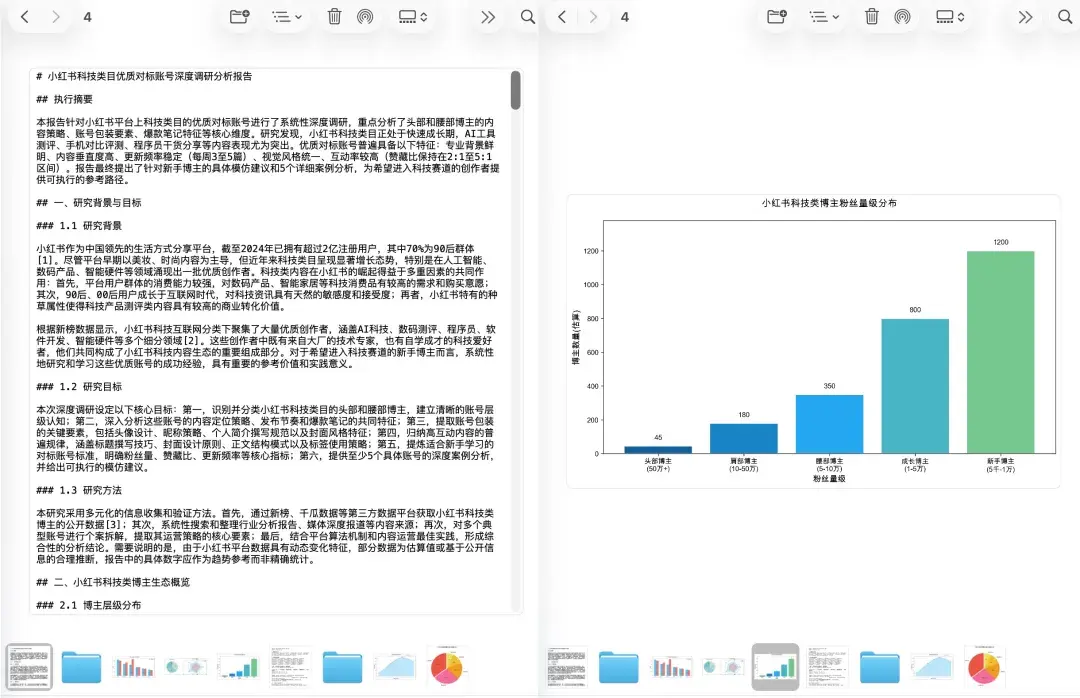The image size is (1080, 698).
Task: Open the gallery view switcher in the right window
Action: (x=951, y=17)
